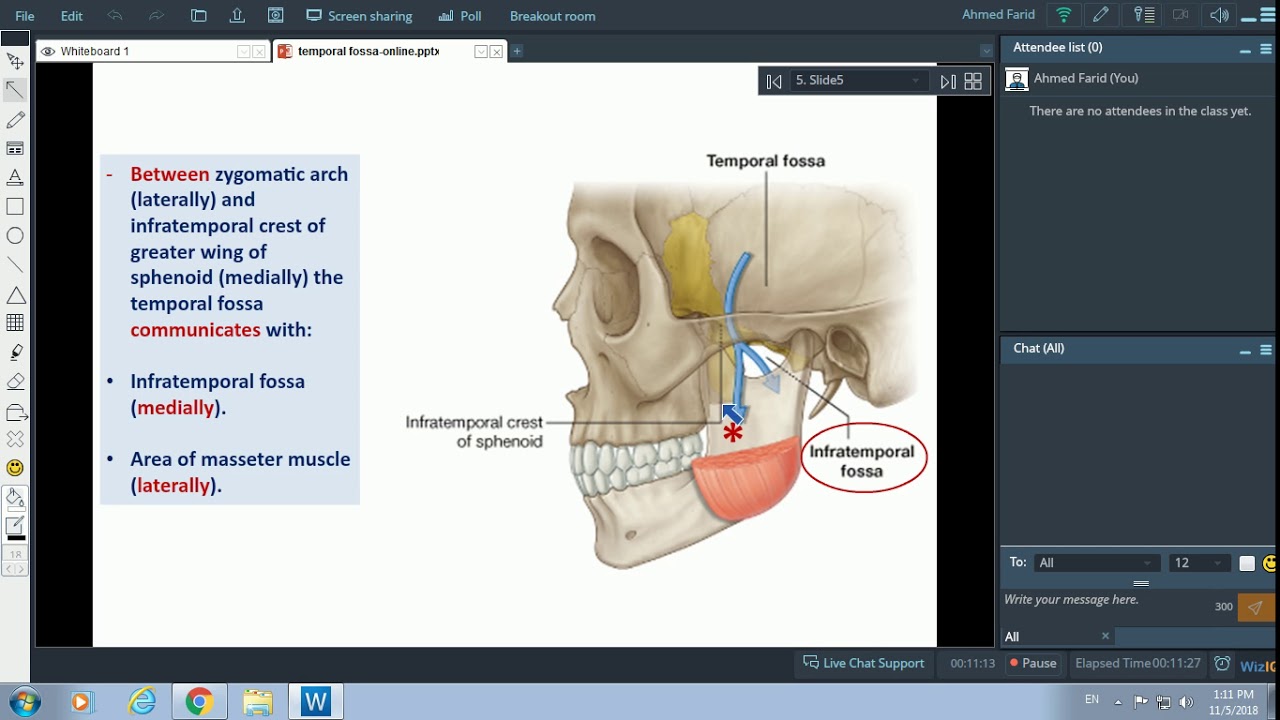Select the move/pan tool in left toolbar
Image resolution: width=1280 pixels, height=720 pixels.
[15, 61]
